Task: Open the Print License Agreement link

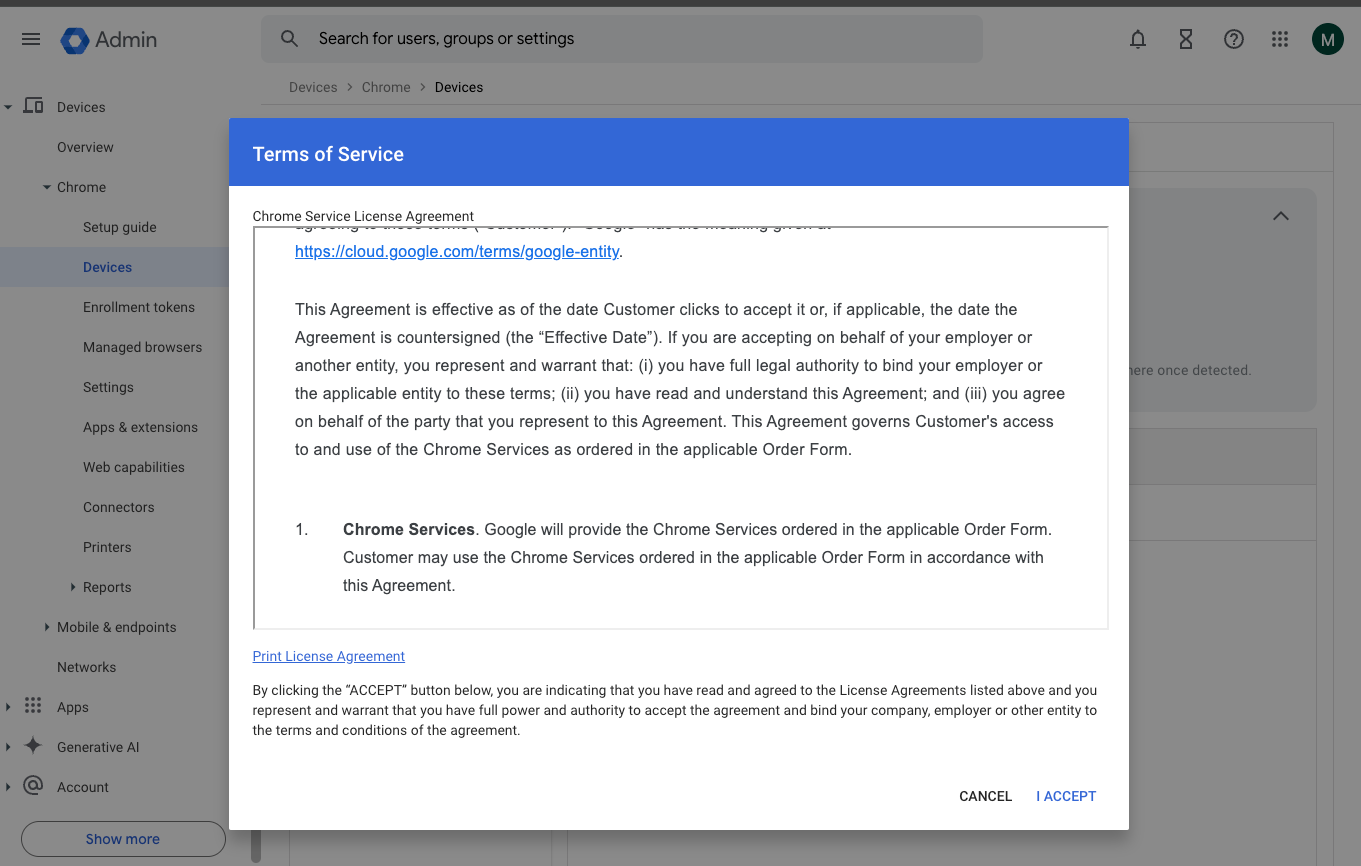Action: coord(329,656)
